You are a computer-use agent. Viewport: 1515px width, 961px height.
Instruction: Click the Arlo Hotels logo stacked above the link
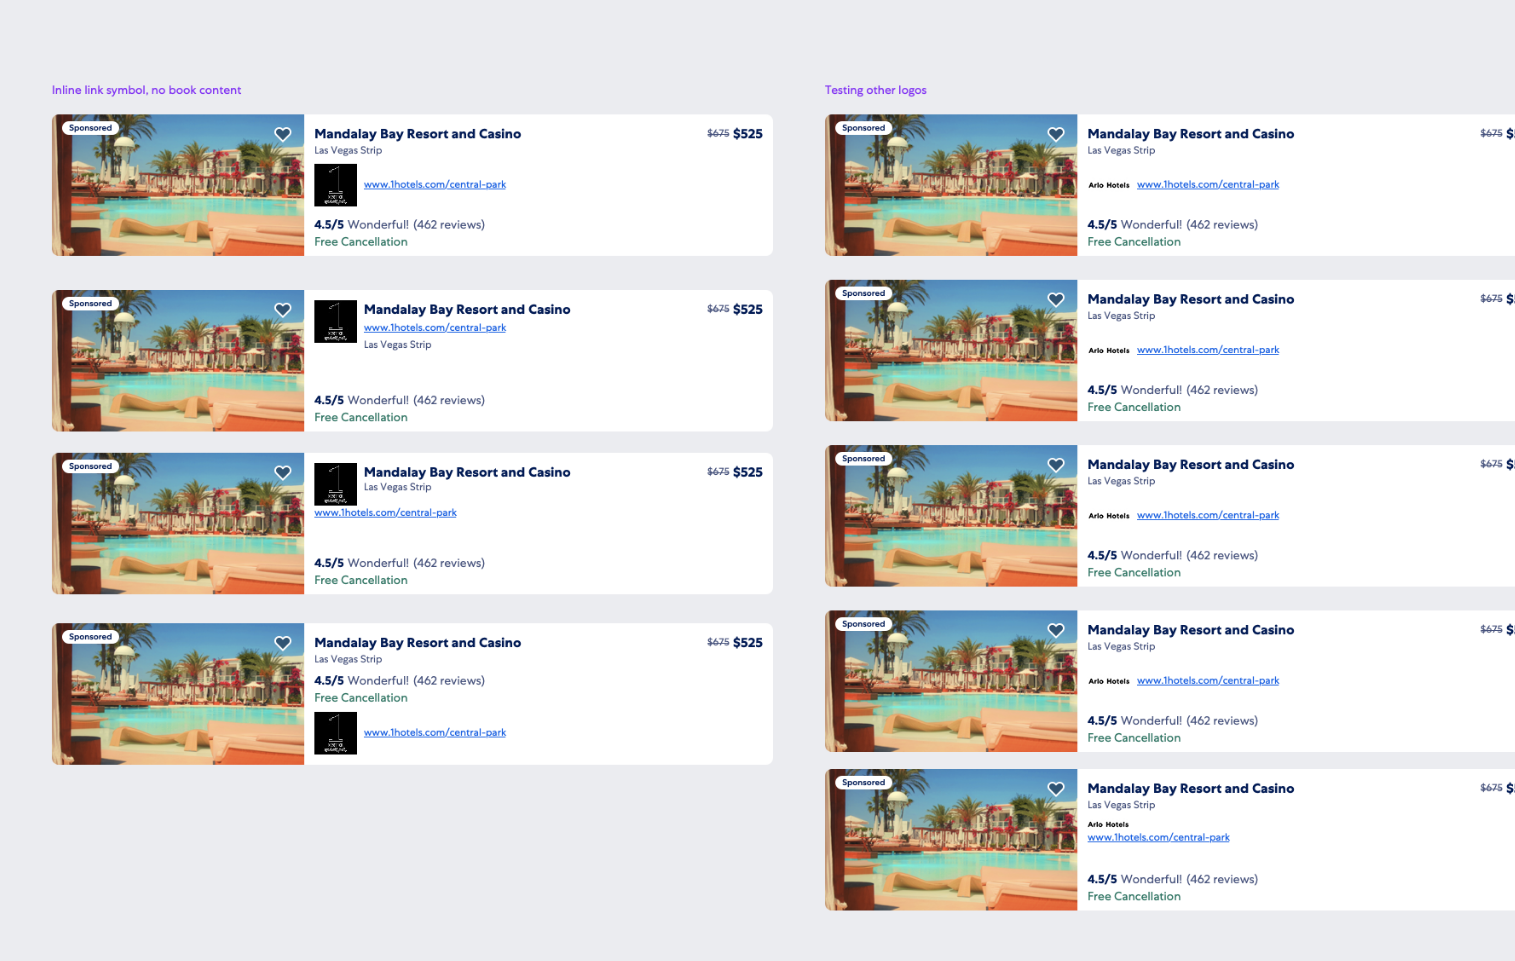click(1108, 825)
